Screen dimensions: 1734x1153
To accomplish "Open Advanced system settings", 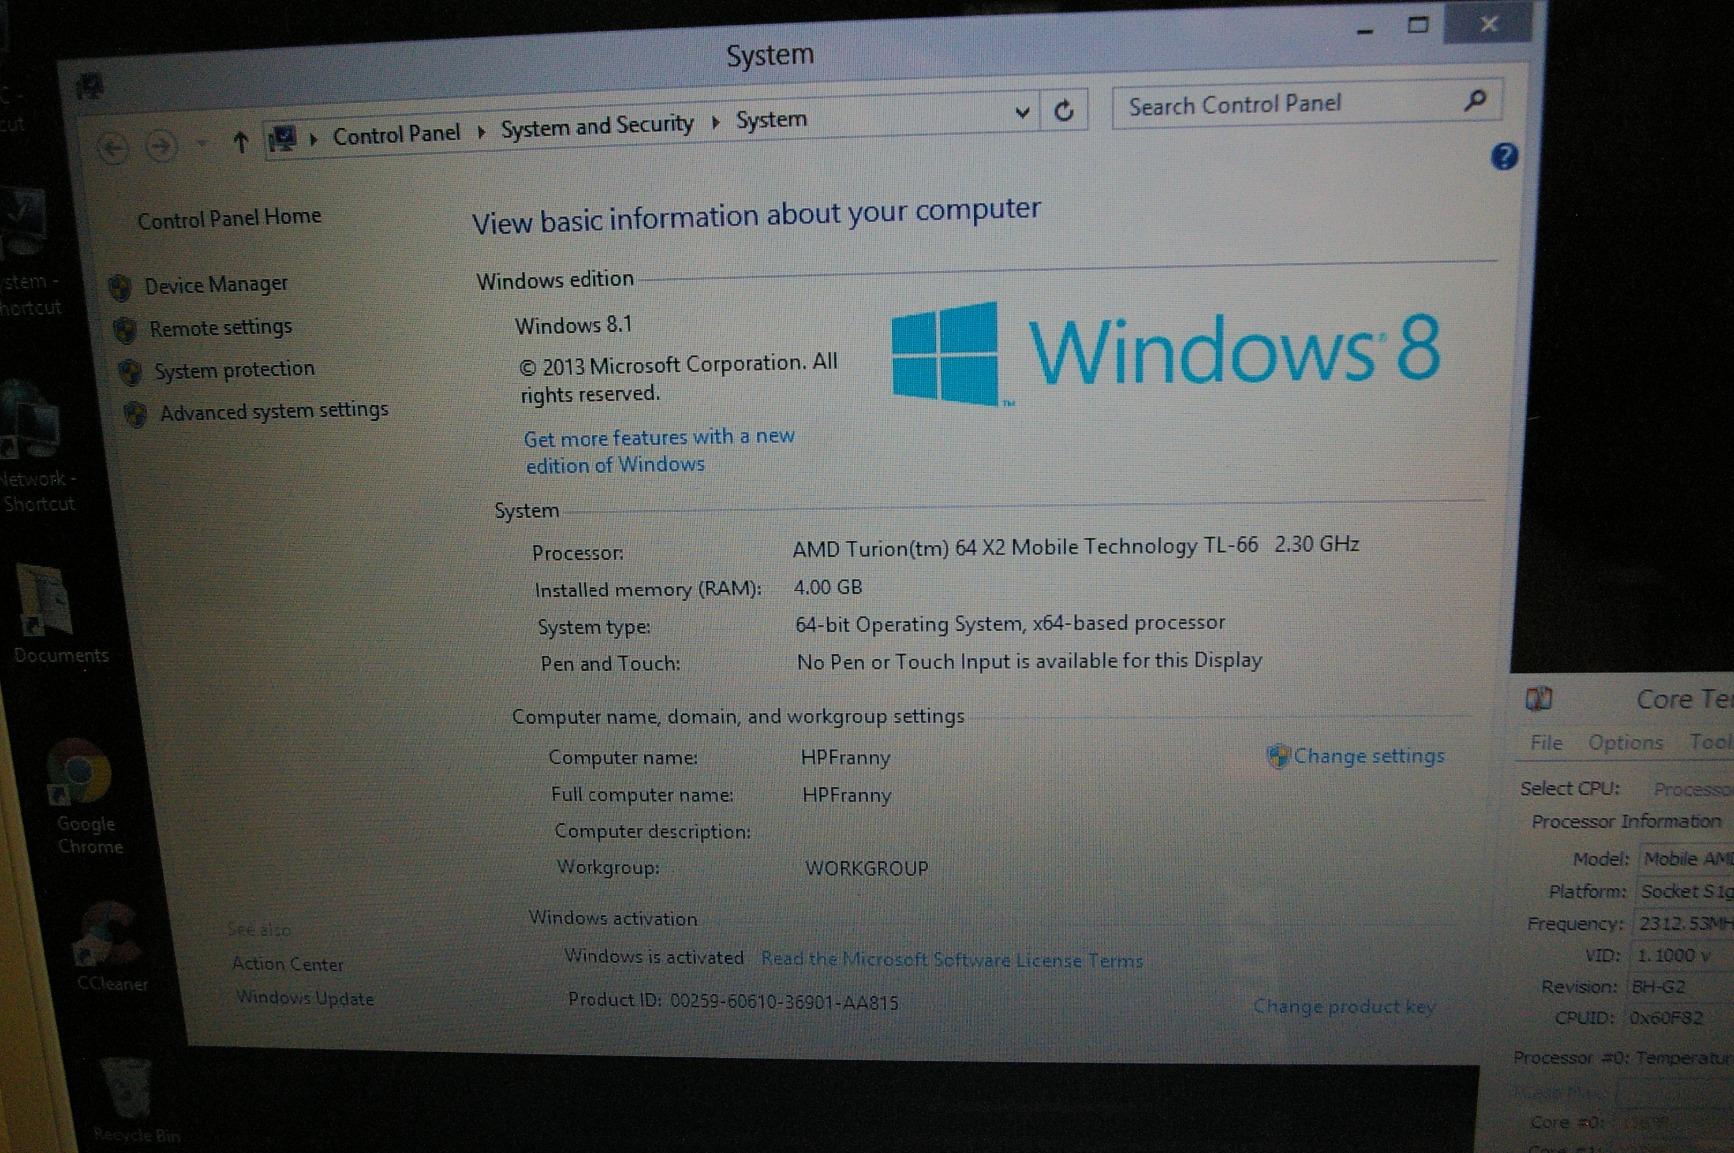I will (274, 410).
